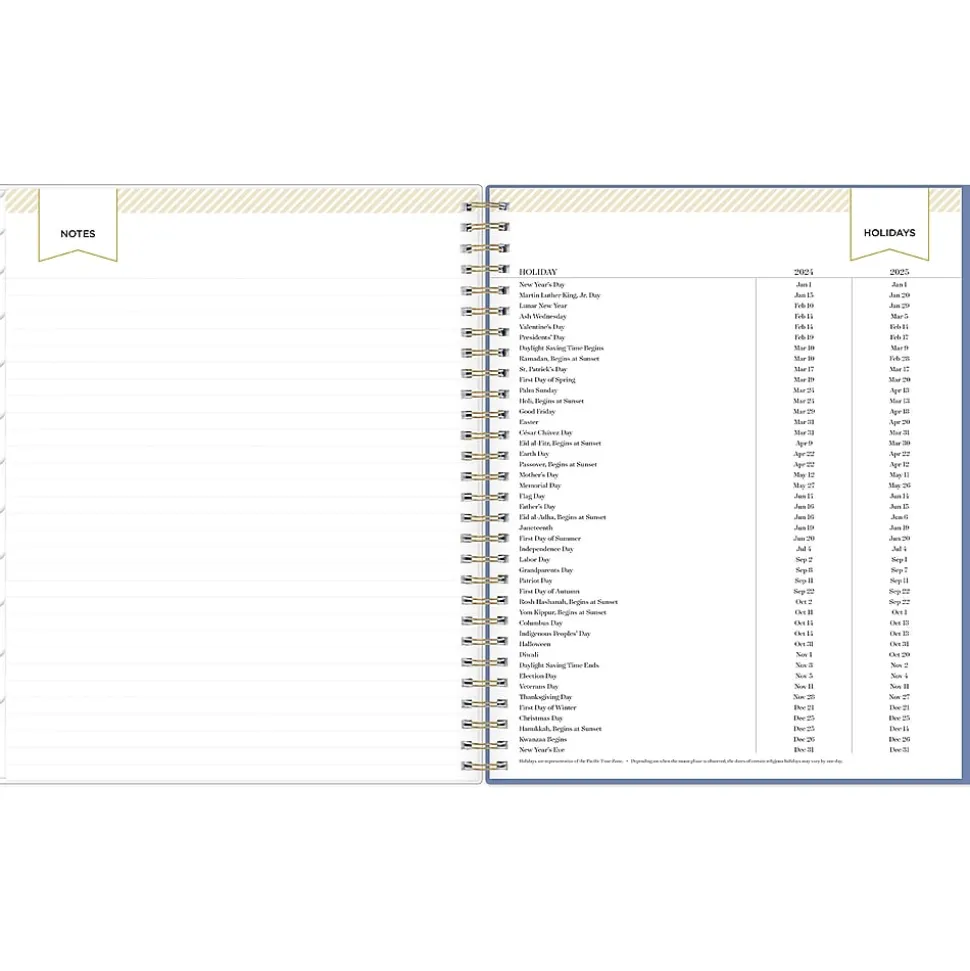Click the Mother's Day holiday label
Image resolution: width=970 pixels, height=971 pixels.
(539, 475)
